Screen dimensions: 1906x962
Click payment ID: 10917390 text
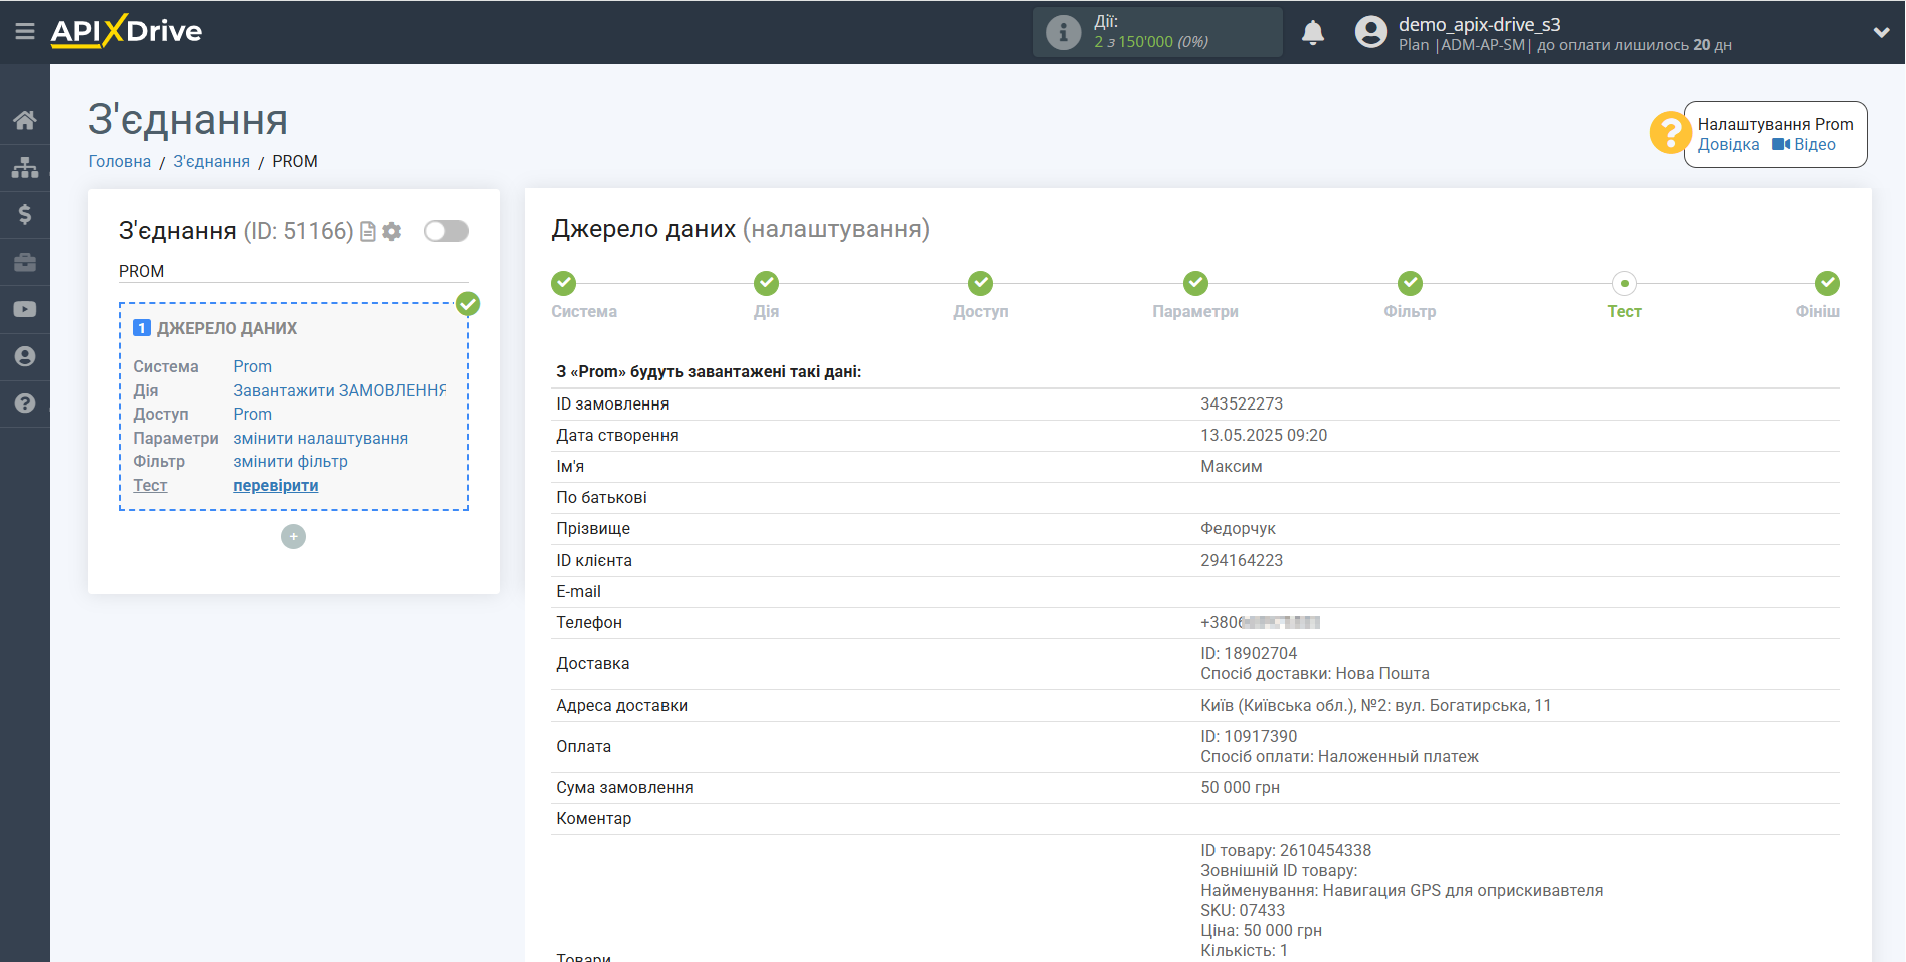click(x=1249, y=737)
